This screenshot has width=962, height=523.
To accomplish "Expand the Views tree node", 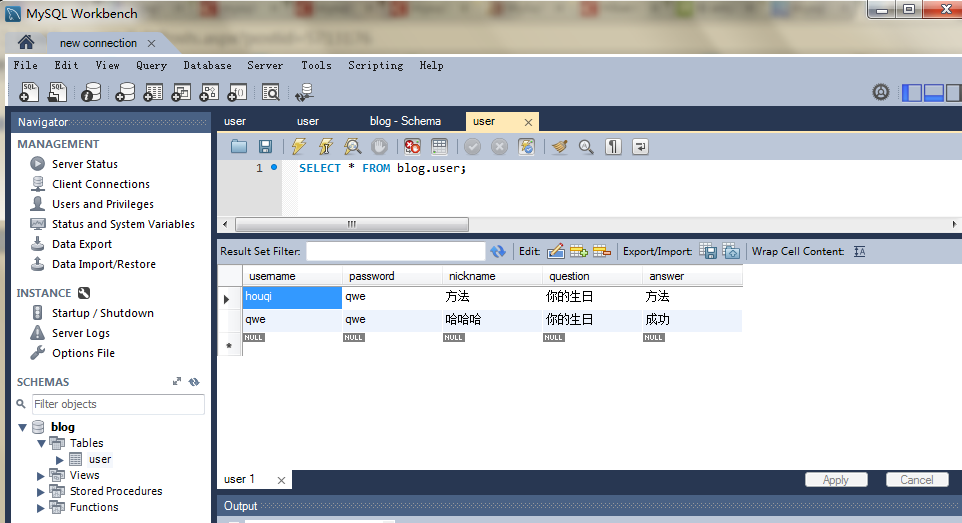I will (40, 475).
